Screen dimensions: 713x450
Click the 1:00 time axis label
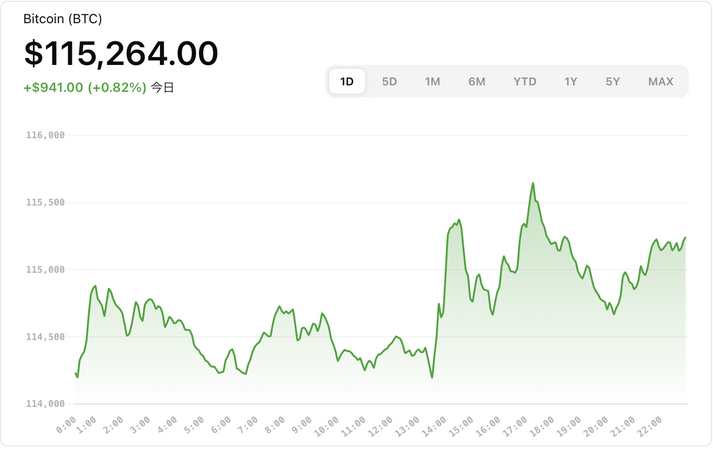coord(87,425)
